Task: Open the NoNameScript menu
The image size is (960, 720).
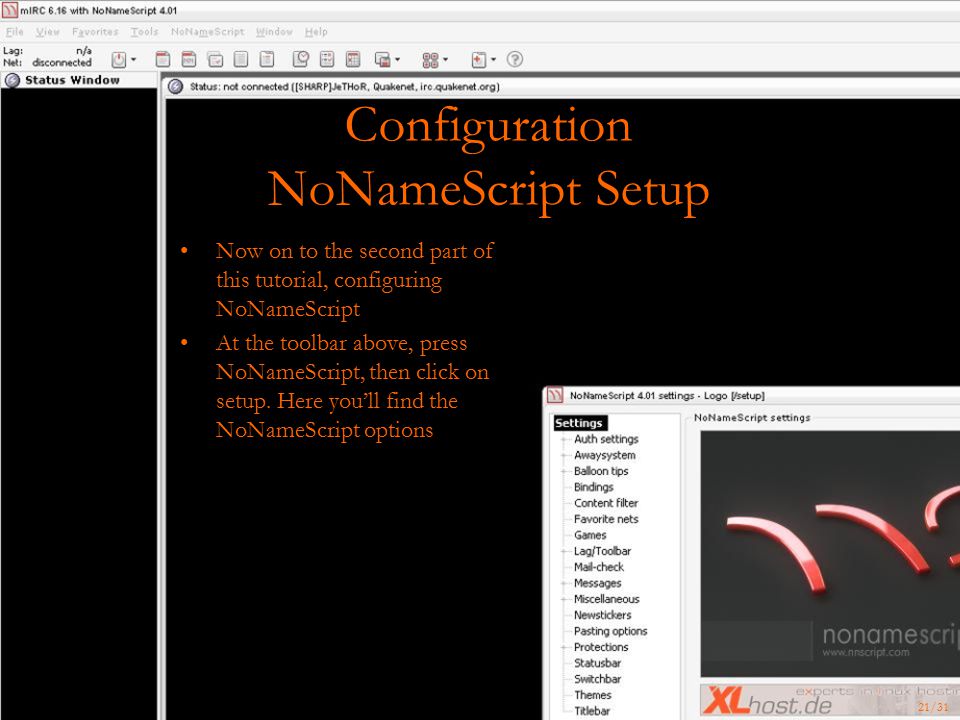Action: [208, 32]
